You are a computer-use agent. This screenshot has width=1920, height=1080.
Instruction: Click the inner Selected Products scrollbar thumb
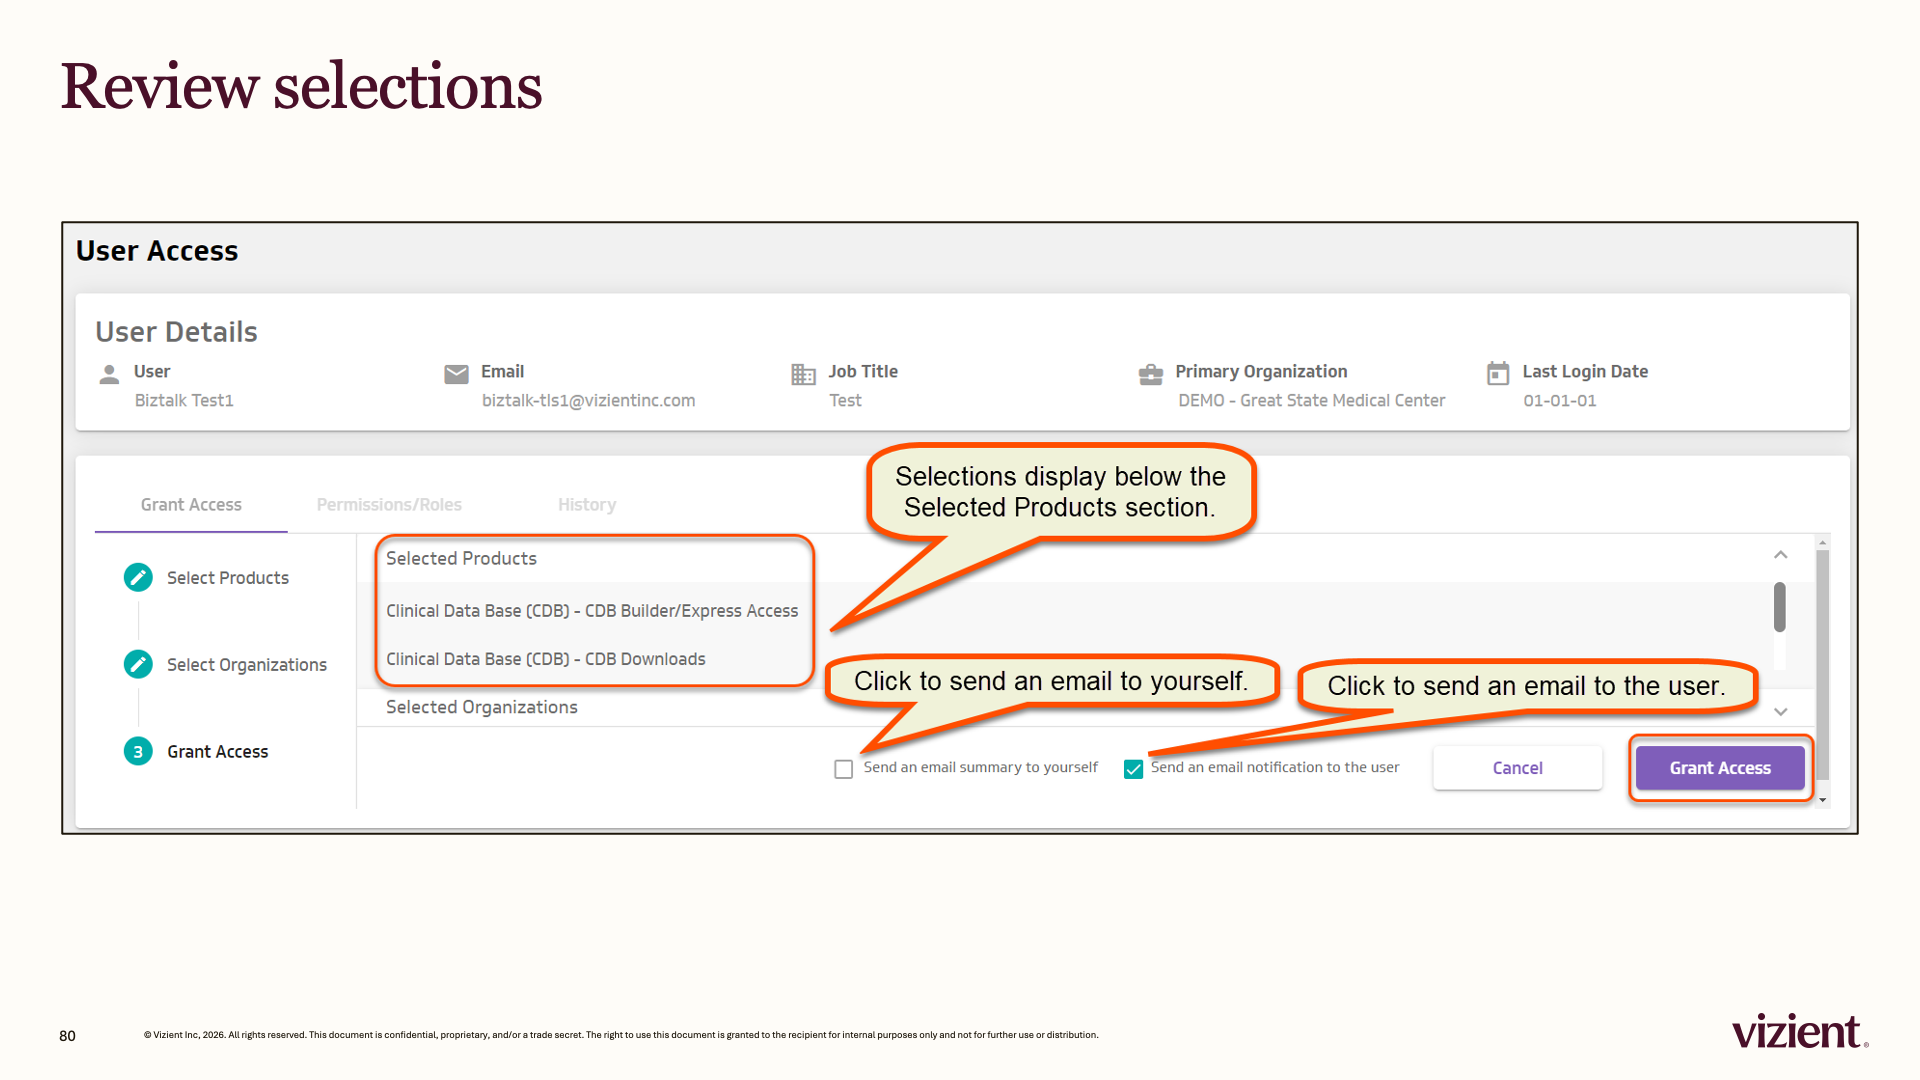click(1780, 607)
